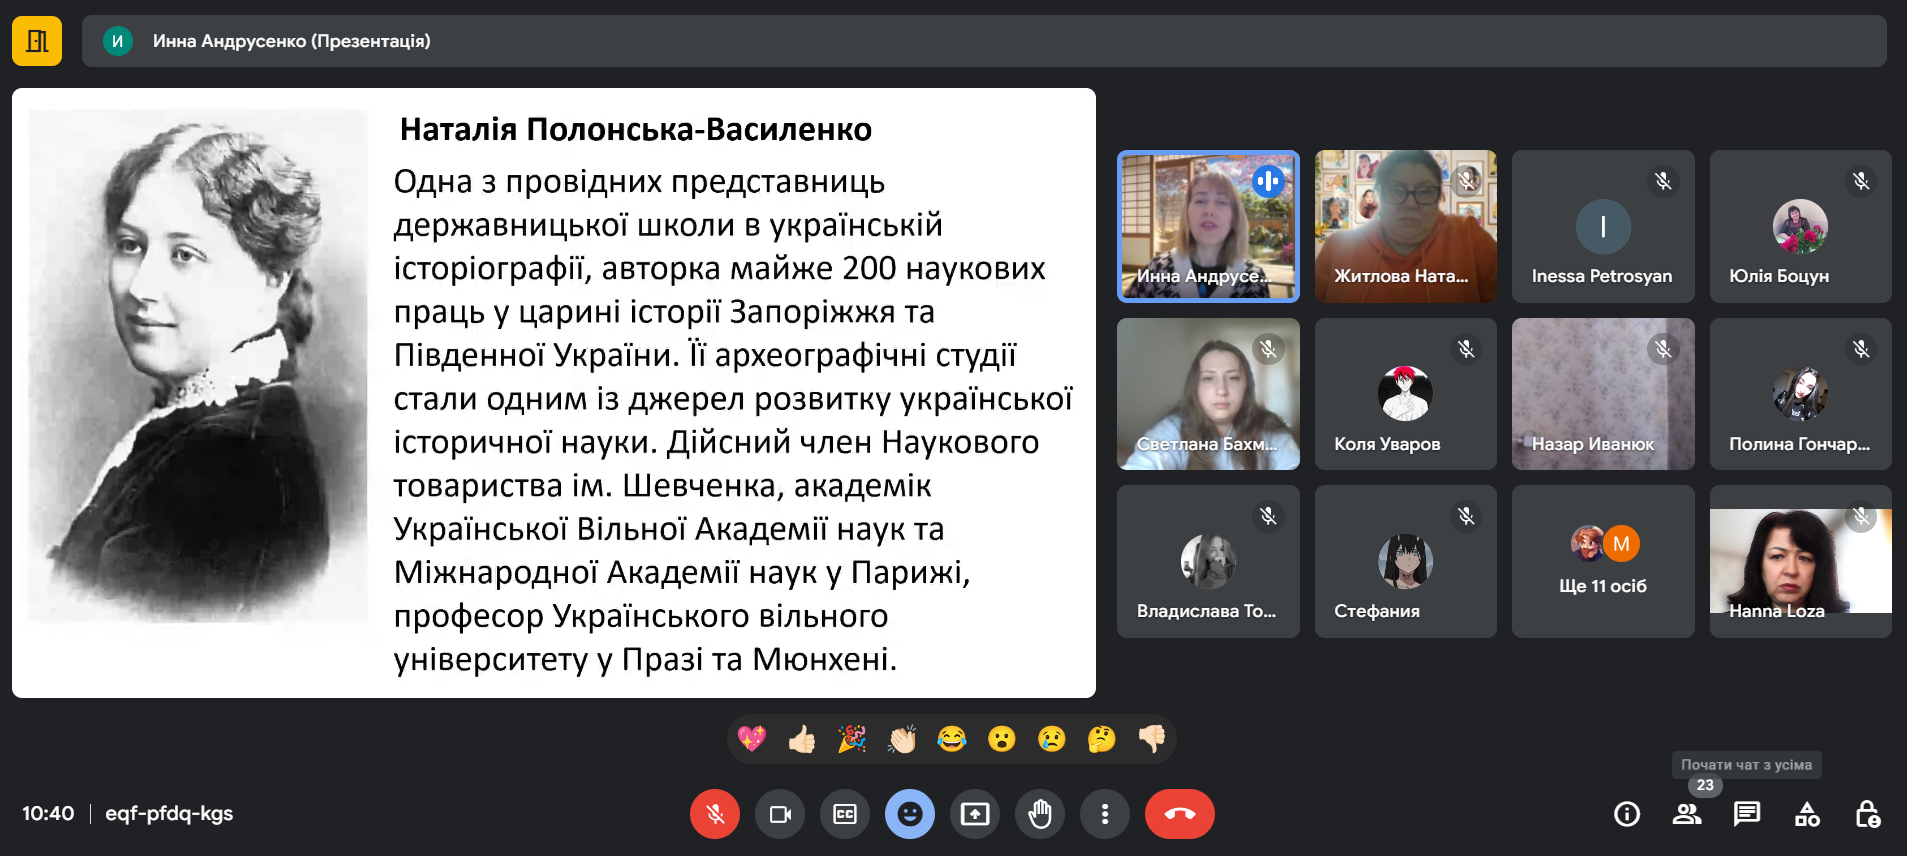
Task: Raise your hand in the meeting
Action: (x=1040, y=814)
